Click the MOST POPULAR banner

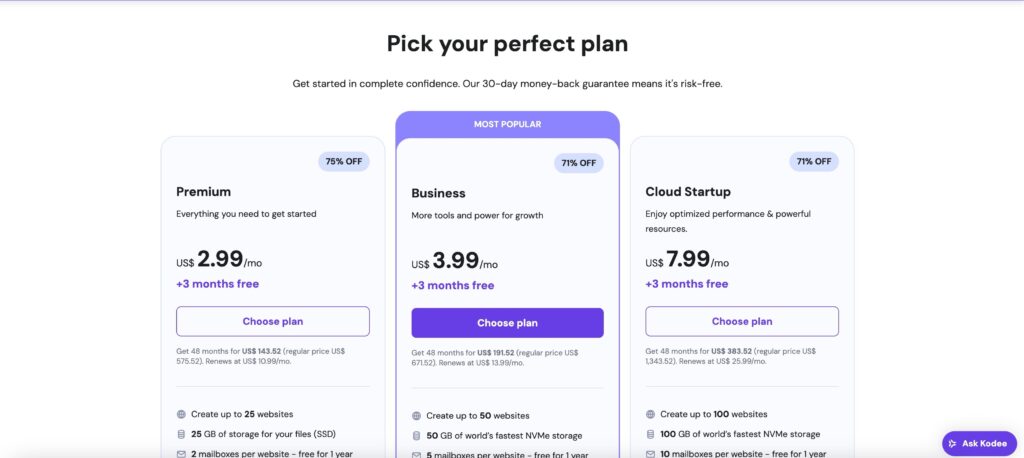(507, 124)
